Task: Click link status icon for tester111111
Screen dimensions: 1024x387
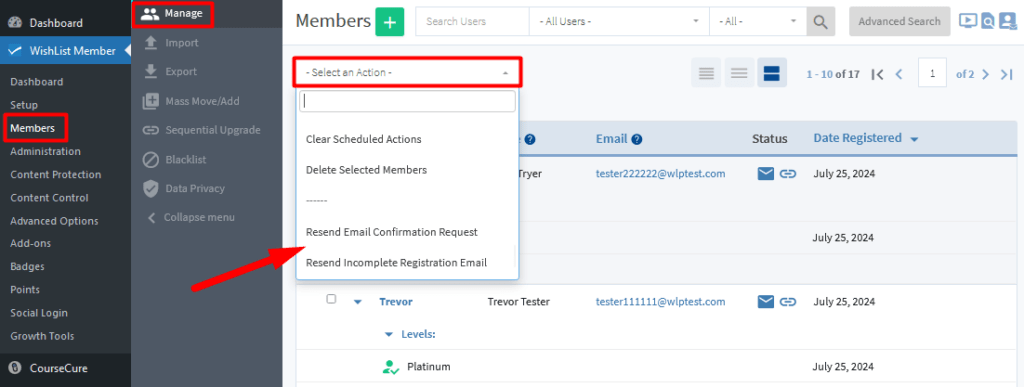Action: coord(788,302)
